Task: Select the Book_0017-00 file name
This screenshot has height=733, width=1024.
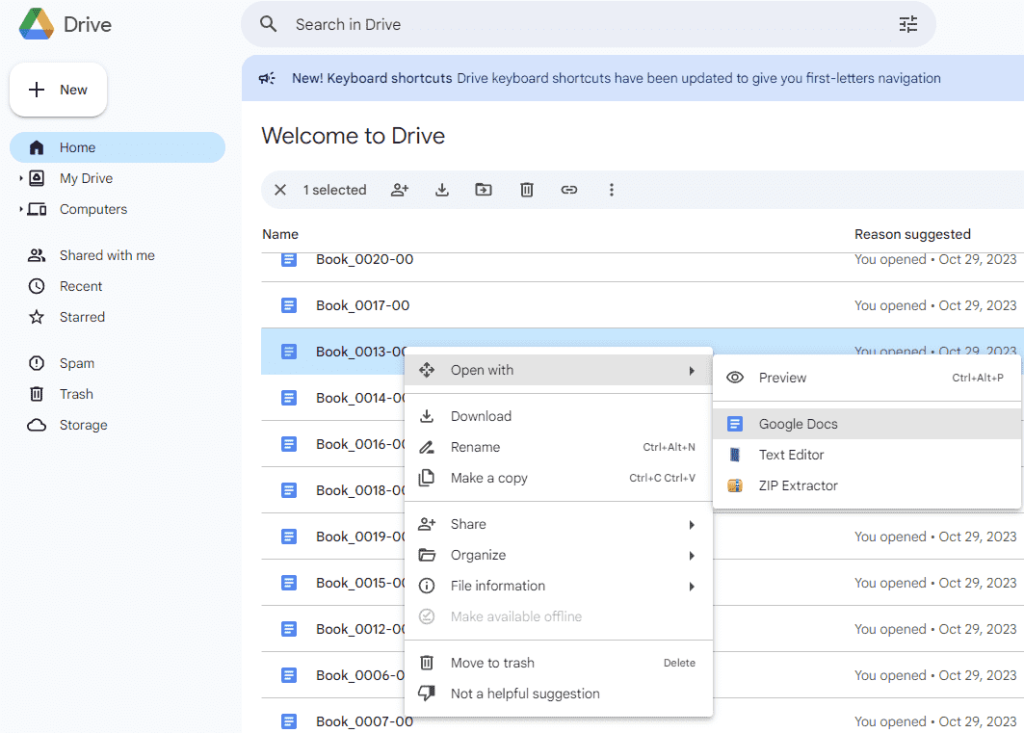Action: pyautogui.click(x=362, y=305)
